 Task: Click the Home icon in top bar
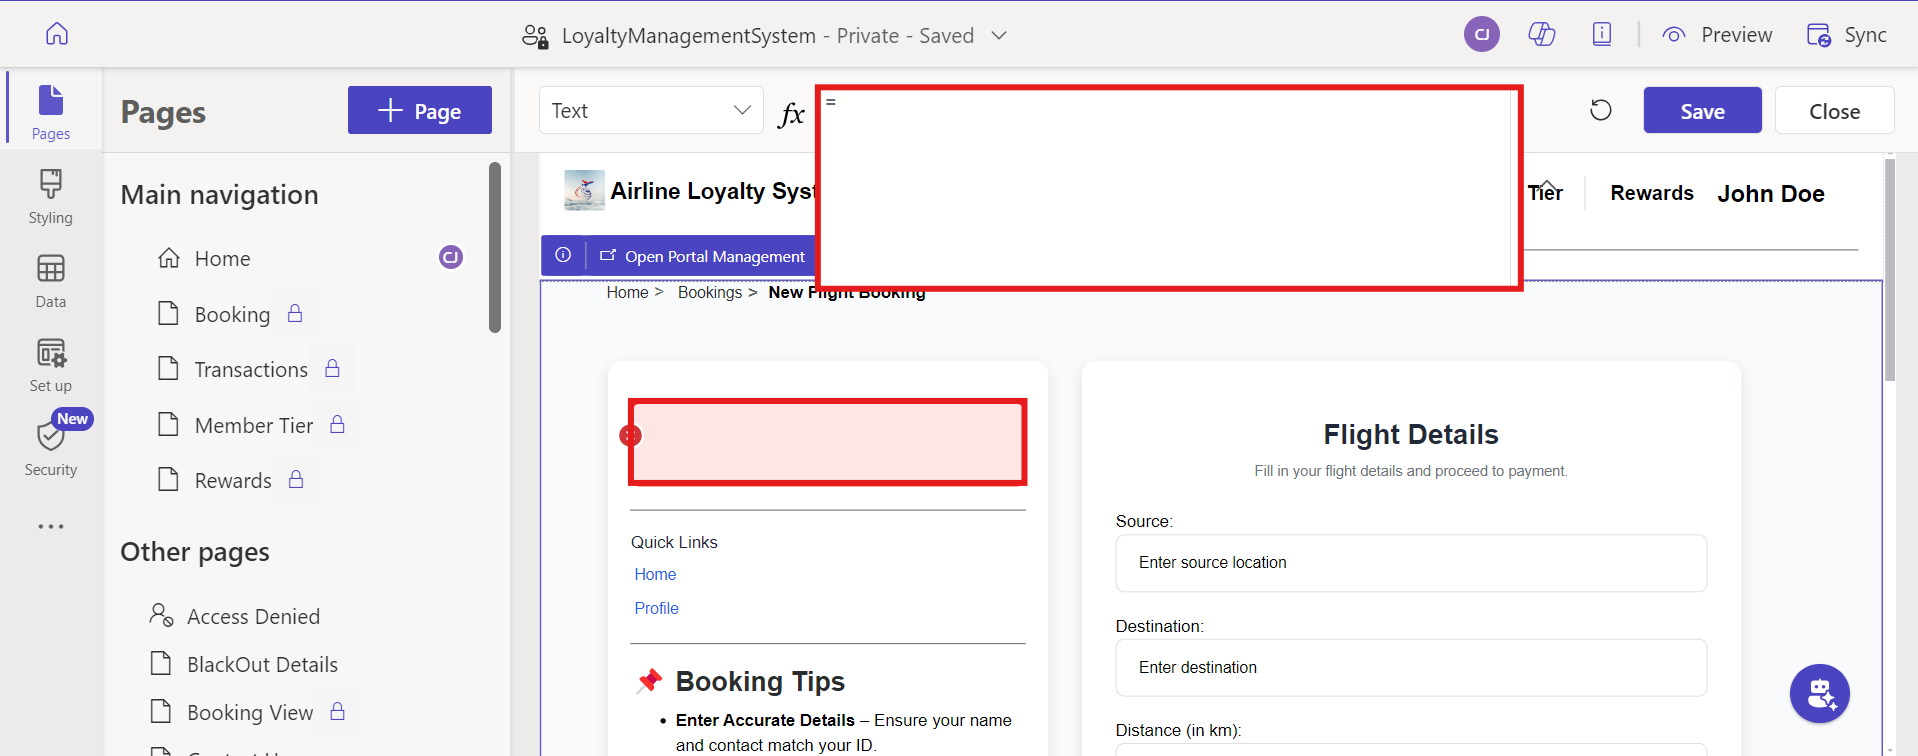click(x=57, y=34)
